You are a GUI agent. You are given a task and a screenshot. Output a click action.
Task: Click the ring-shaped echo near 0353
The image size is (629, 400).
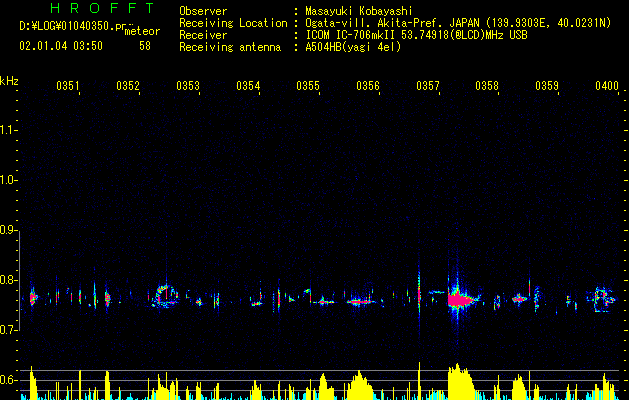[165, 296]
